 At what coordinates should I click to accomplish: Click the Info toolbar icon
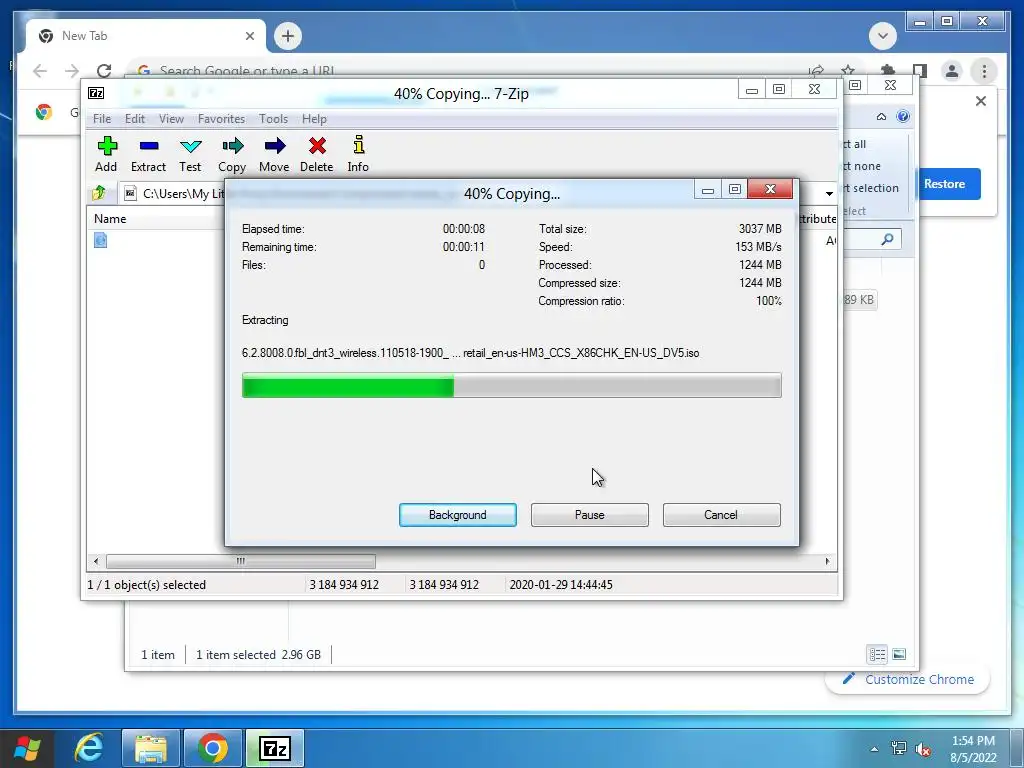(x=358, y=154)
